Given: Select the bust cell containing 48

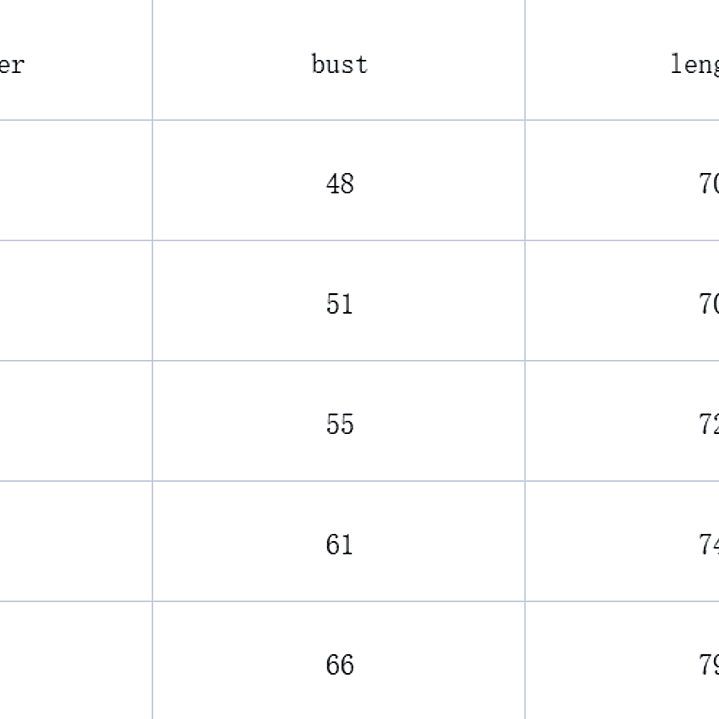Looking at the screenshot, I should click(x=339, y=184).
